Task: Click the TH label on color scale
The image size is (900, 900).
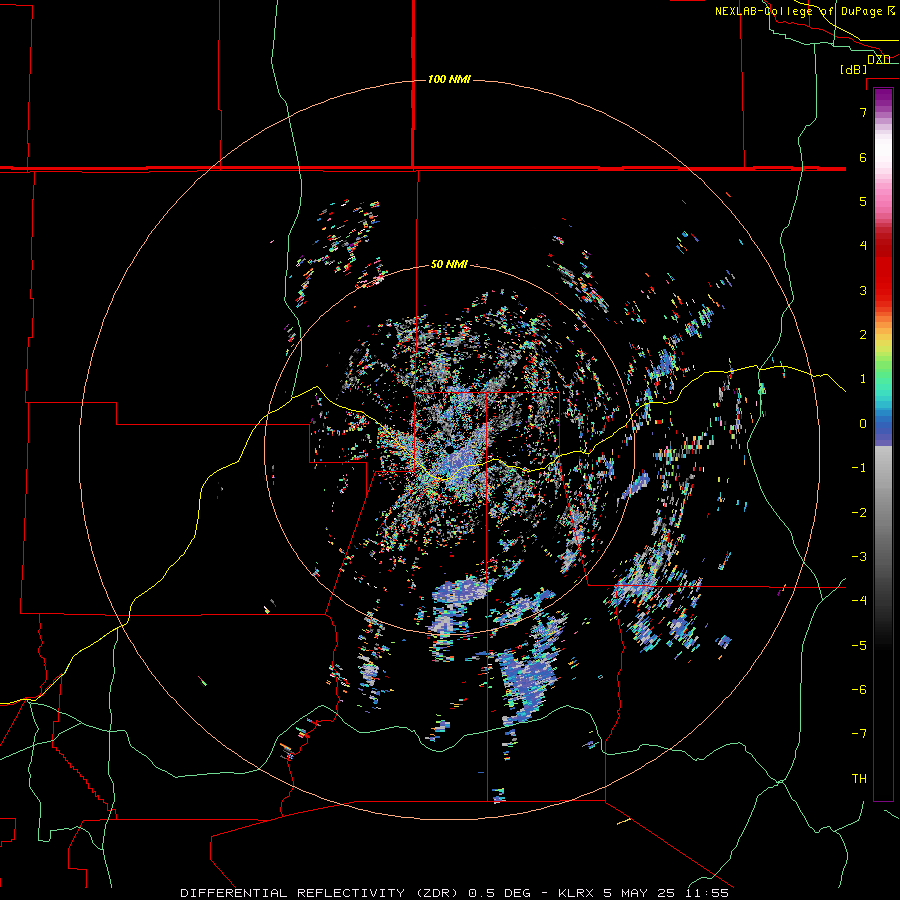Action: click(859, 779)
